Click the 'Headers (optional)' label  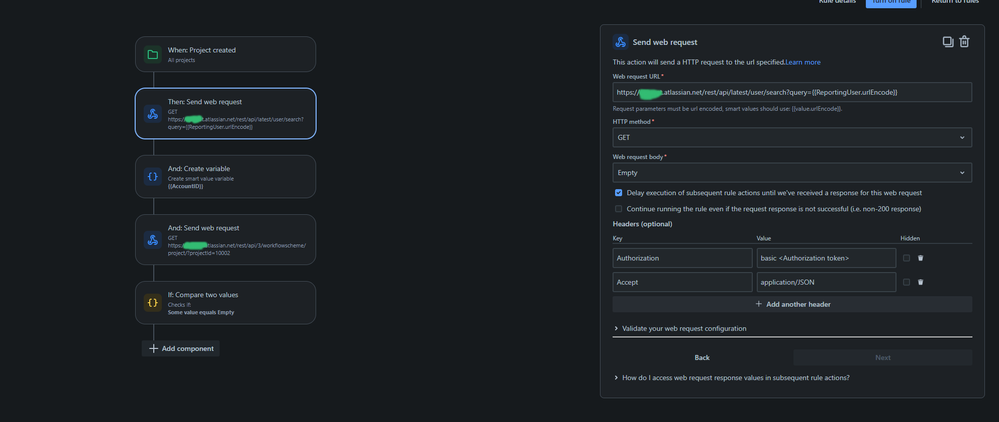click(x=642, y=224)
